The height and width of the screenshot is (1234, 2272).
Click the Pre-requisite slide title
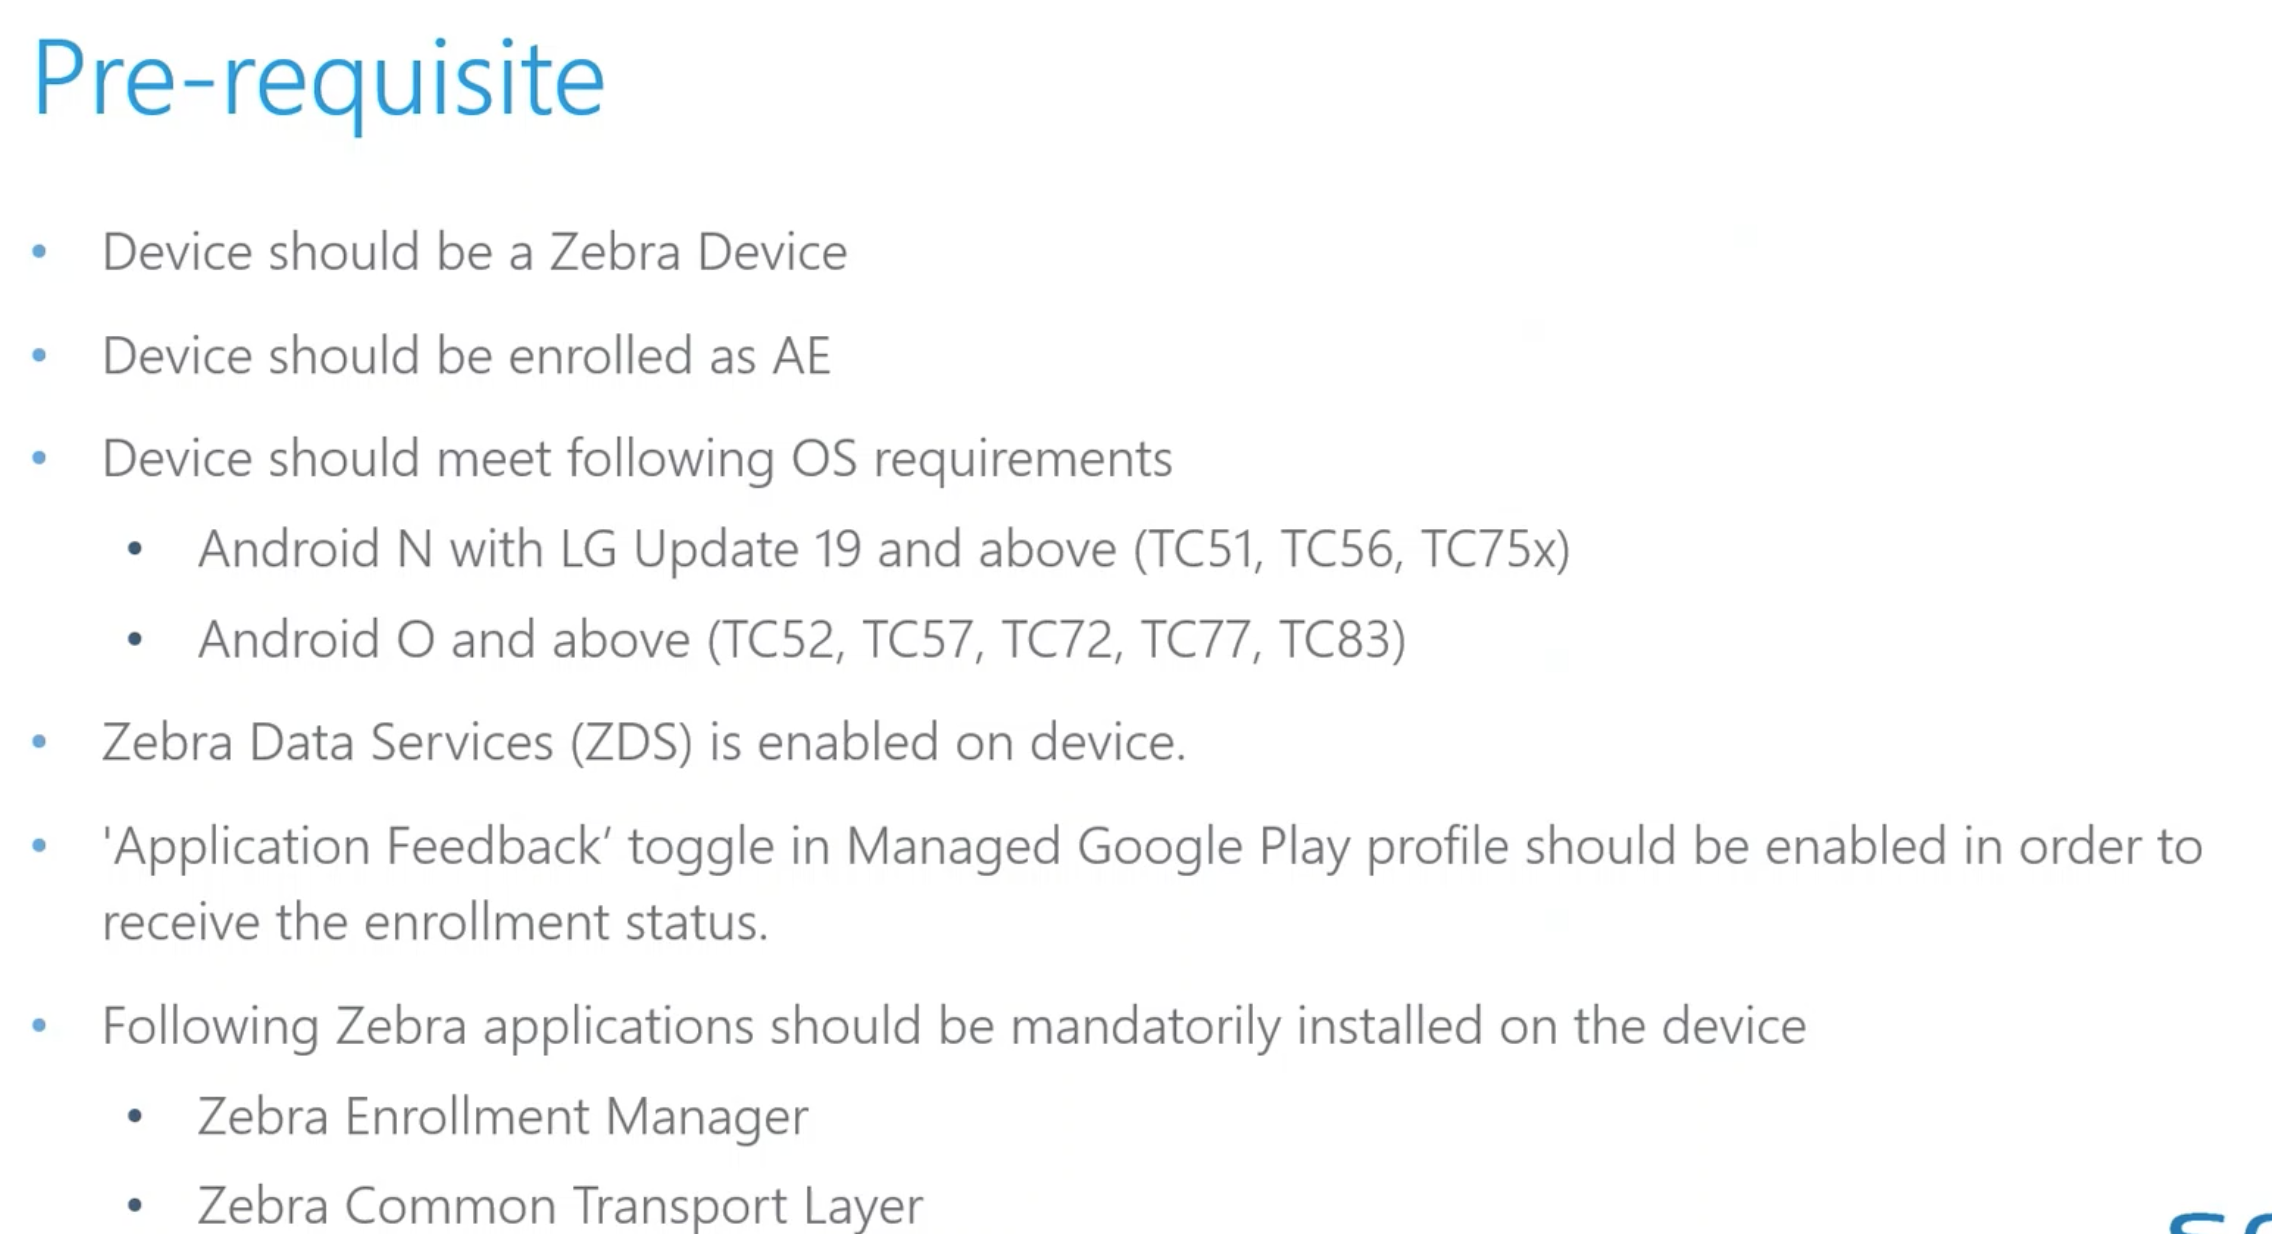click(x=318, y=80)
